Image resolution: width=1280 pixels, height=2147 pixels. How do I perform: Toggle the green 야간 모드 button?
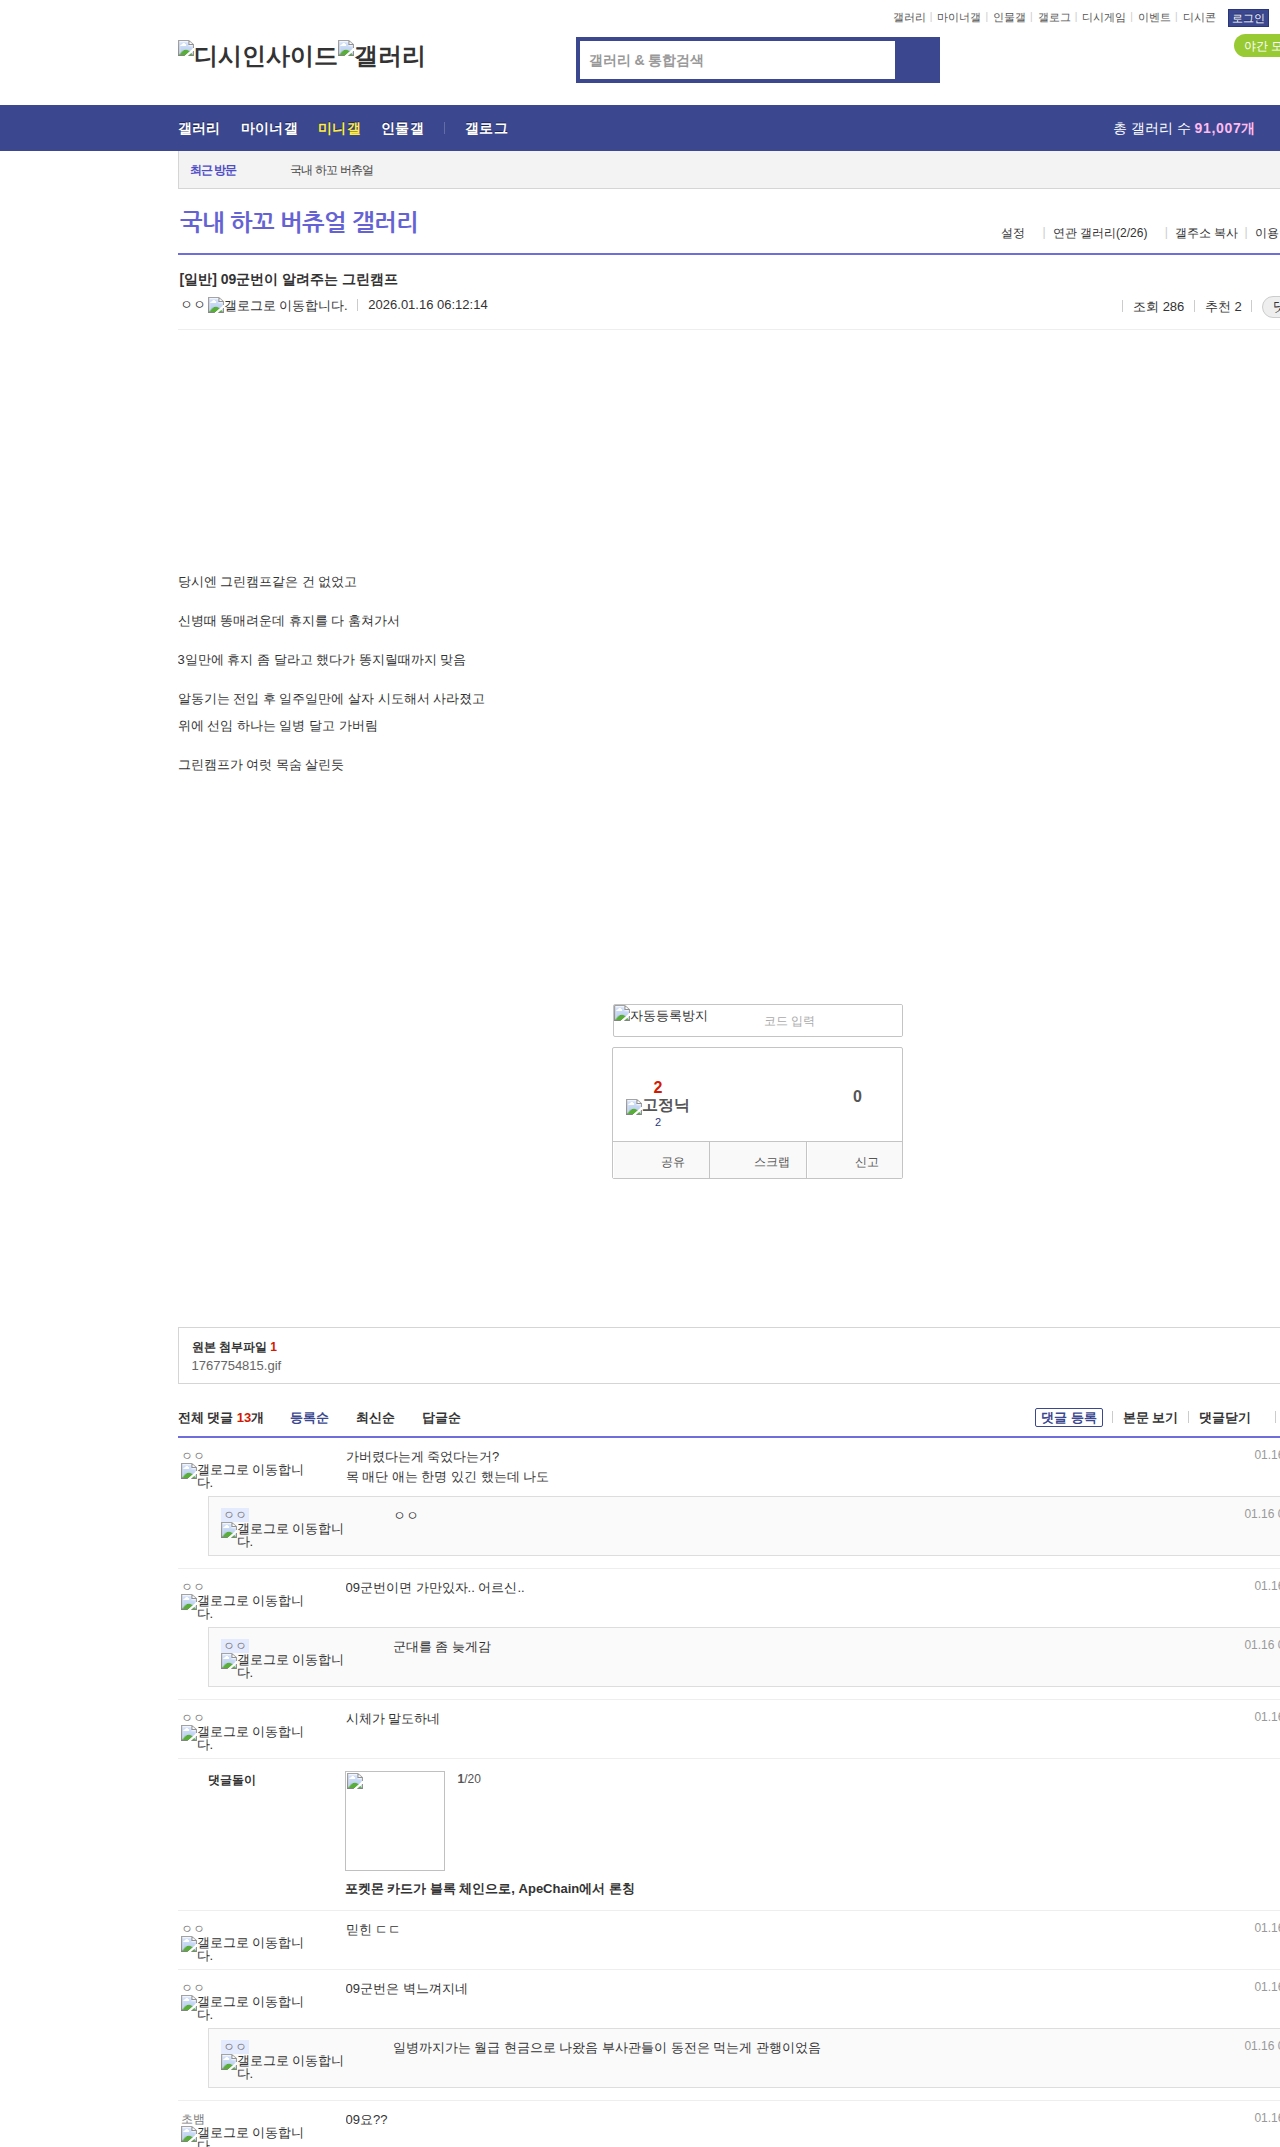pos(1258,46)
